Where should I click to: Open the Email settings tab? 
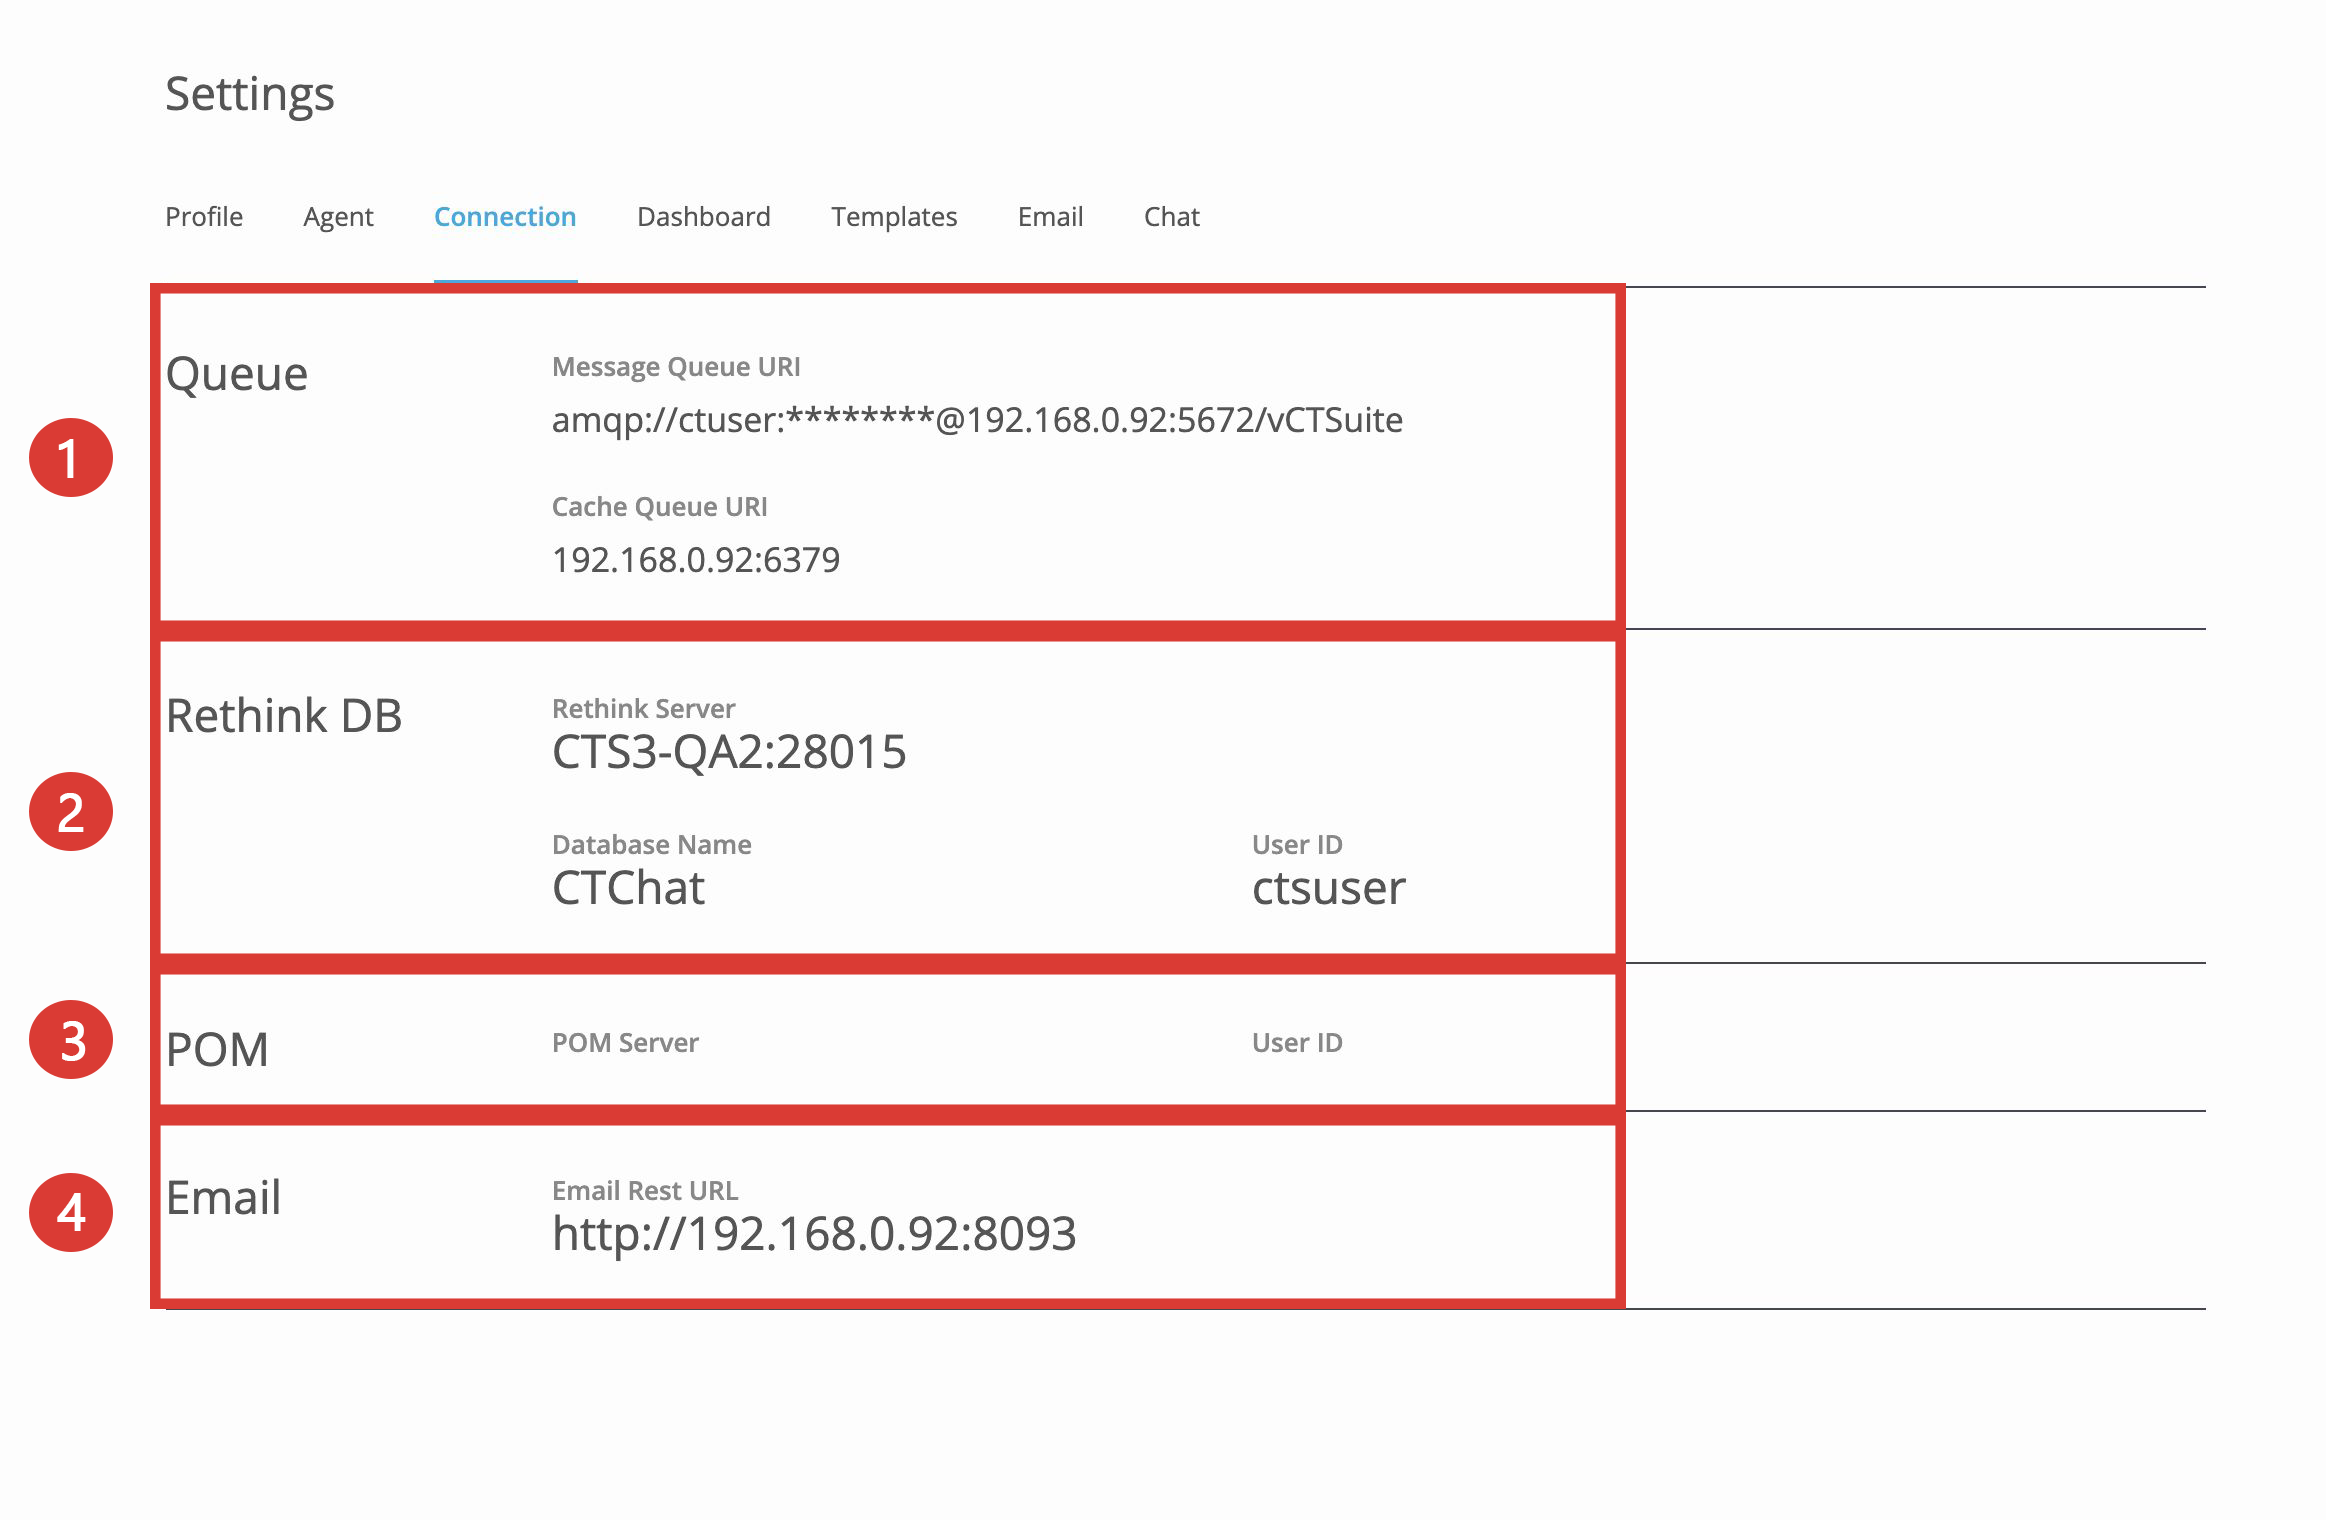(x=1050, y=217)
